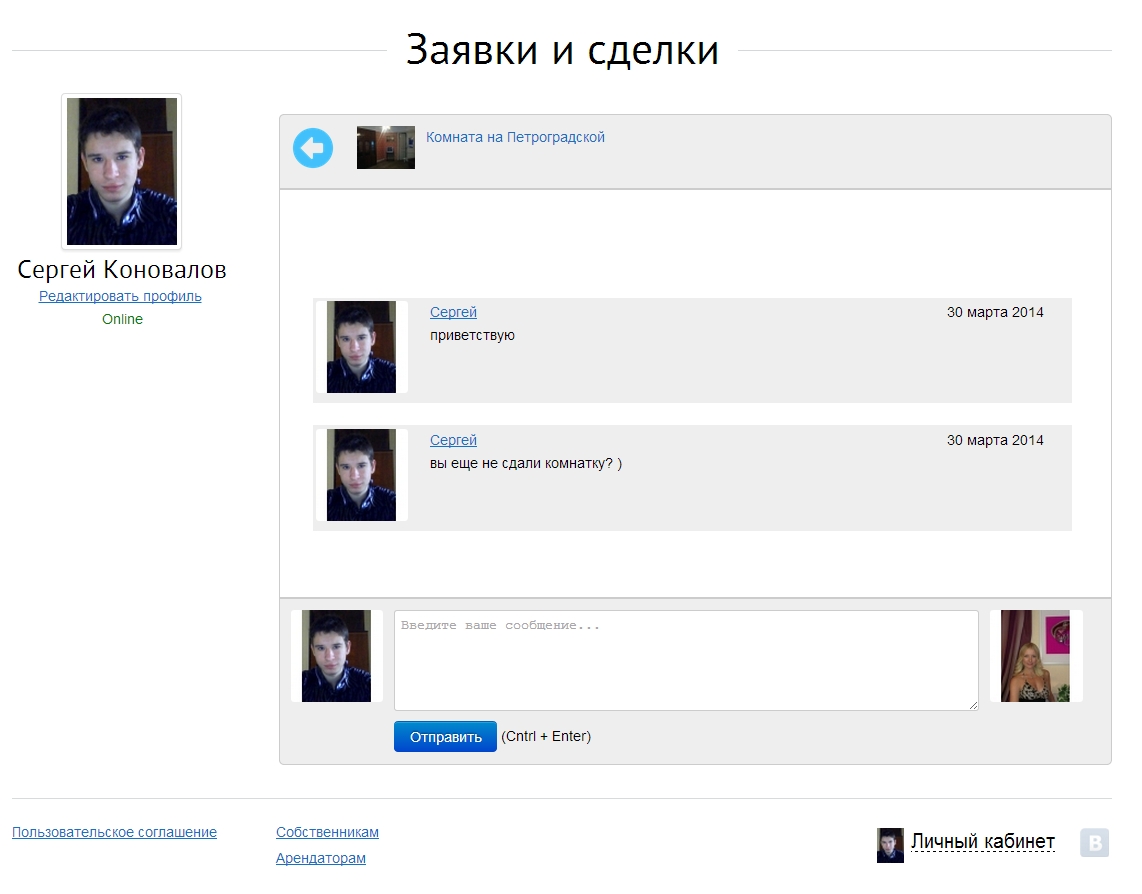Open the VK social network icon
1142x894 pixels.
pyautogui.click(x=1094, y=843)
